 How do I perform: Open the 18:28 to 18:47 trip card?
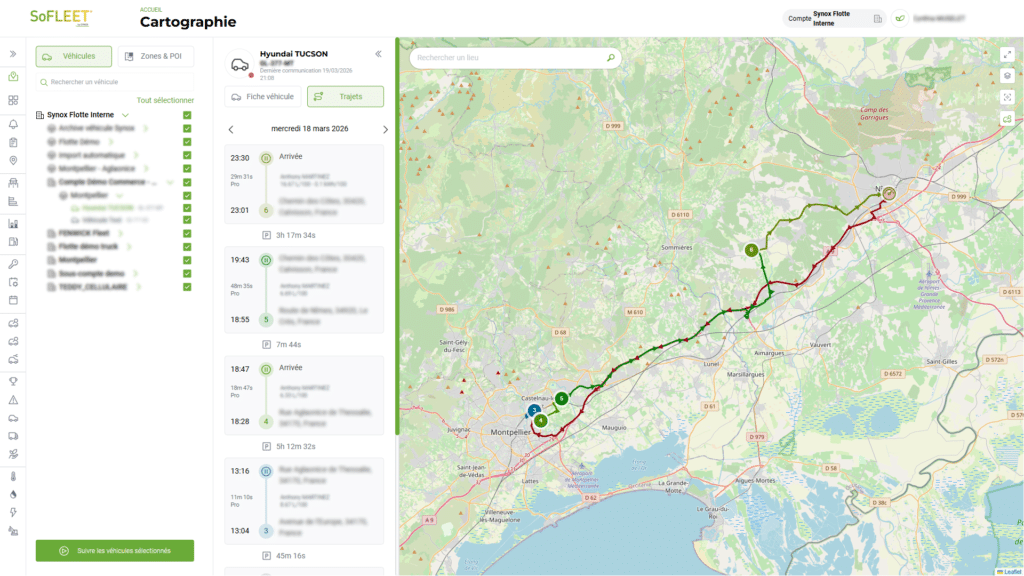(x=304, y=395)
